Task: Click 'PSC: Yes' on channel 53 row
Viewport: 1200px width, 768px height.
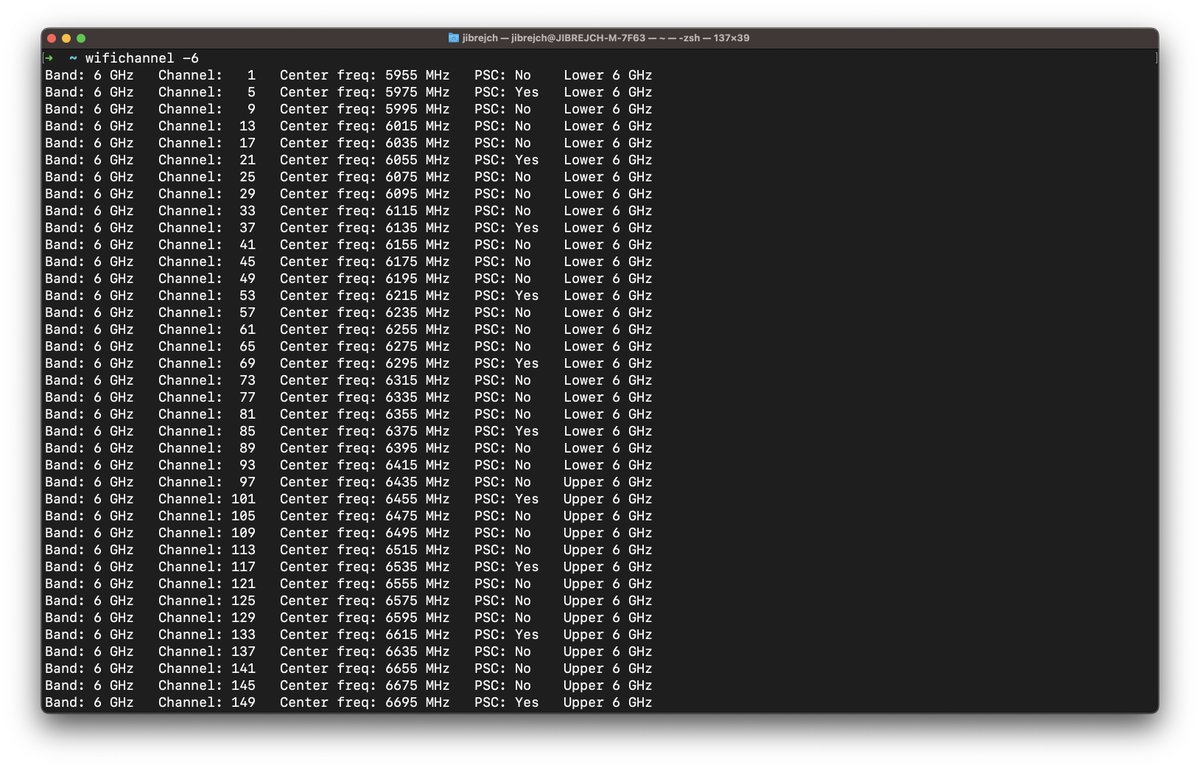Action: [506, 296]
